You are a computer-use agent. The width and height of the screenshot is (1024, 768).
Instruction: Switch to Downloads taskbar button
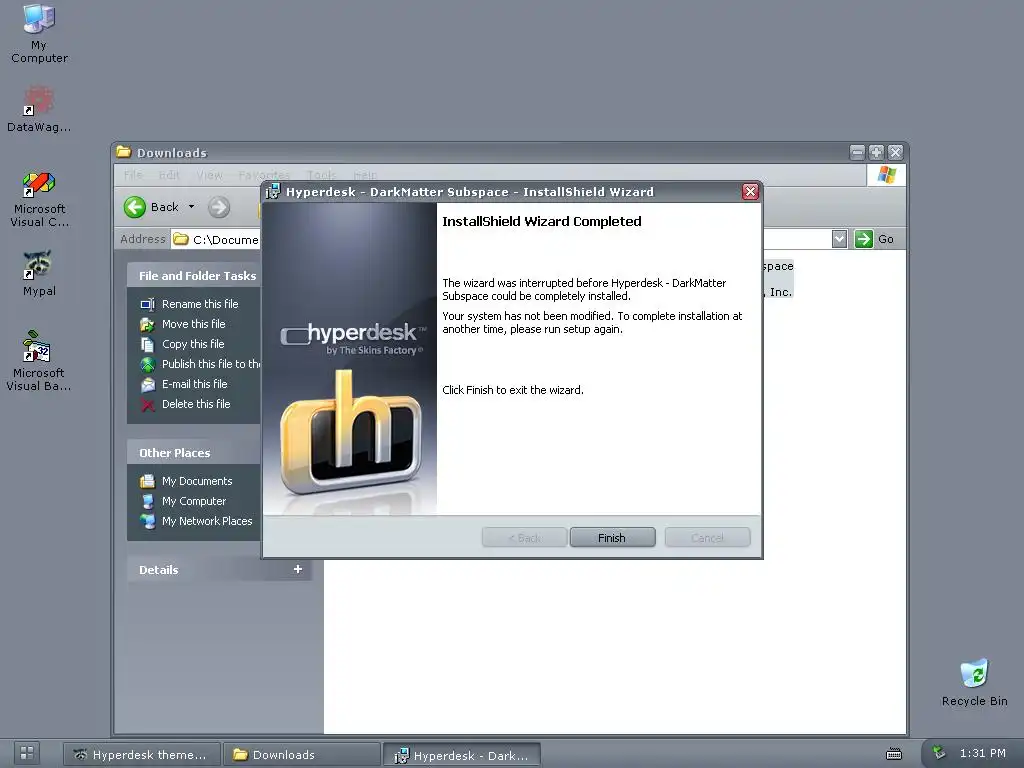pyautogui.click(x=301, y=755)
